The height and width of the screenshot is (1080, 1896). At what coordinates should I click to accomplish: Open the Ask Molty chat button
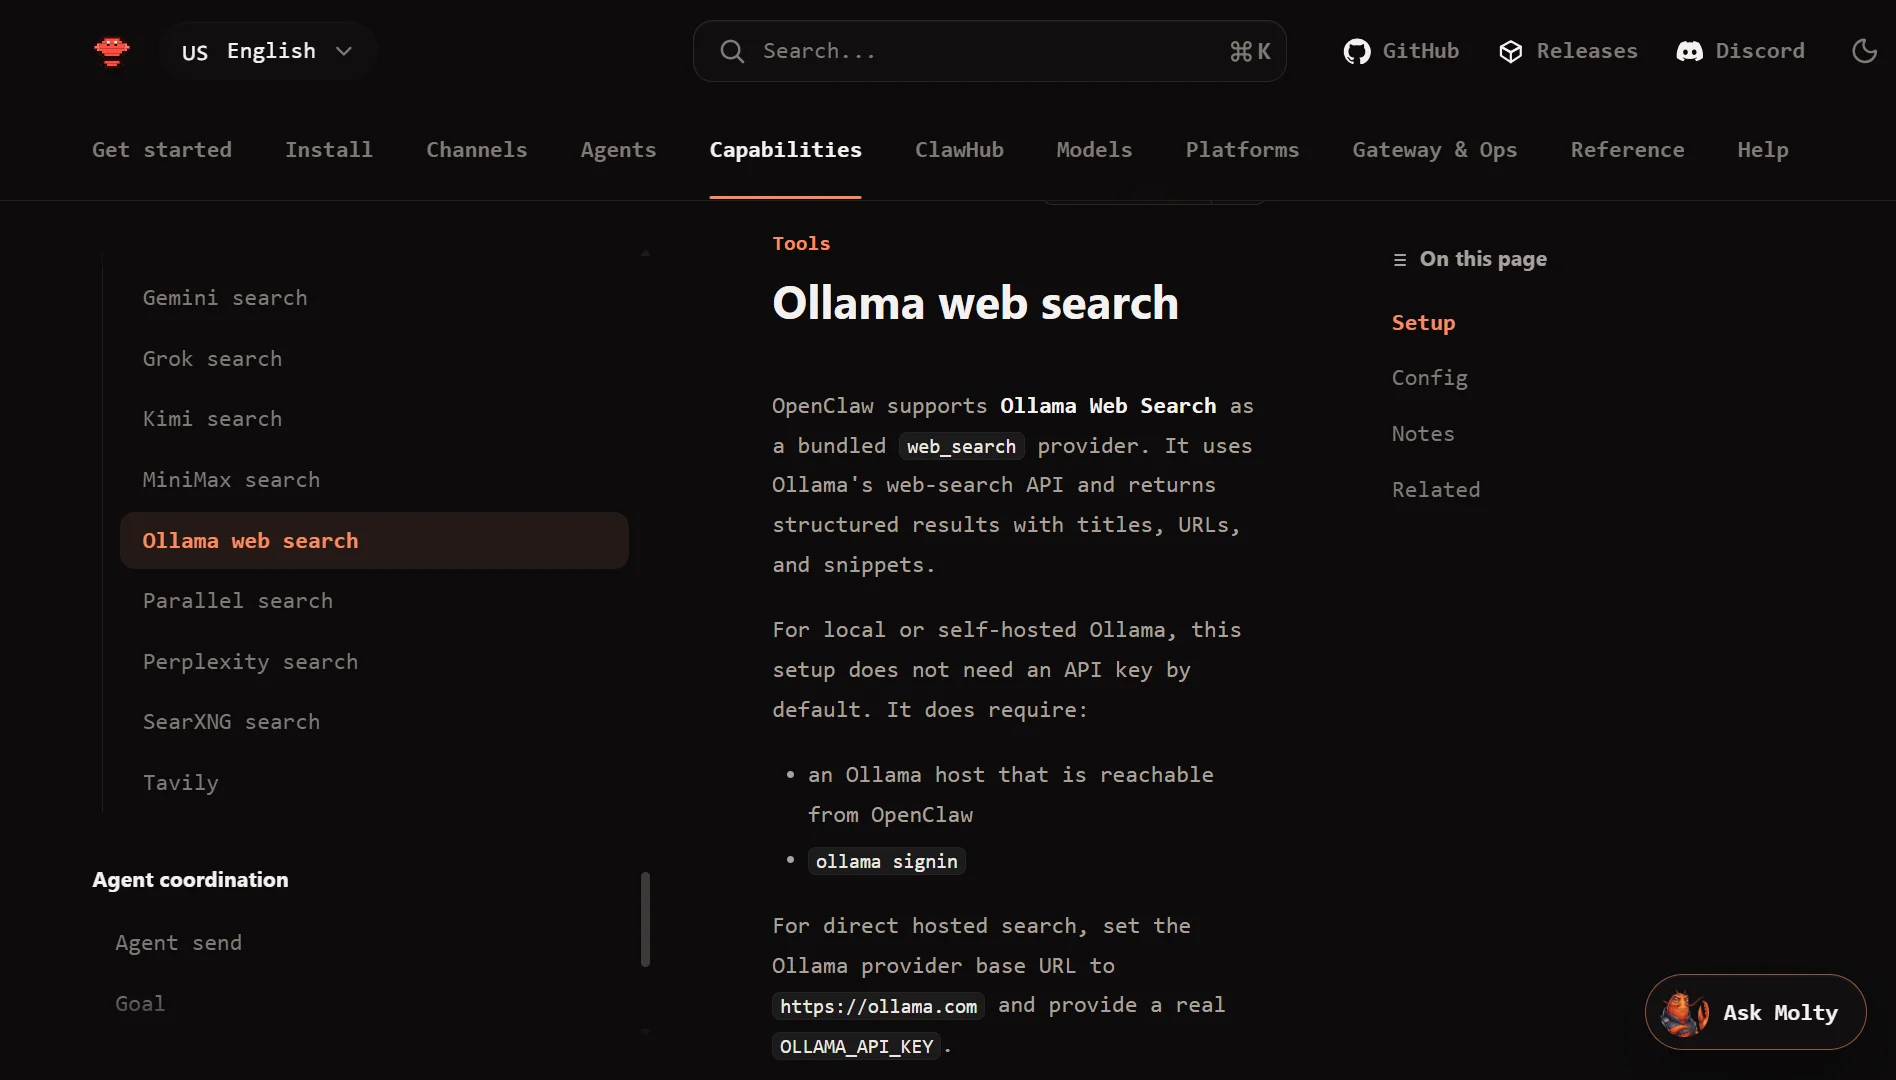(1755, 1012)
